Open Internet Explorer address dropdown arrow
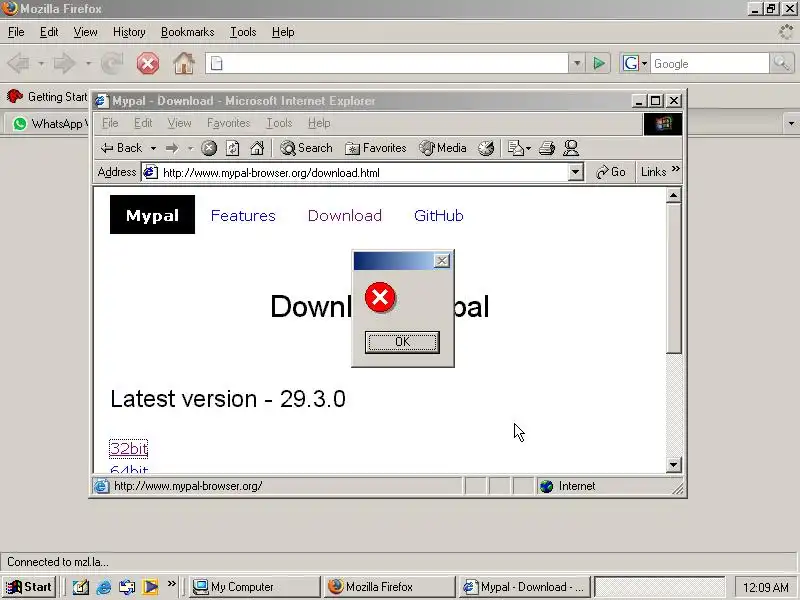 click(576, 172)
